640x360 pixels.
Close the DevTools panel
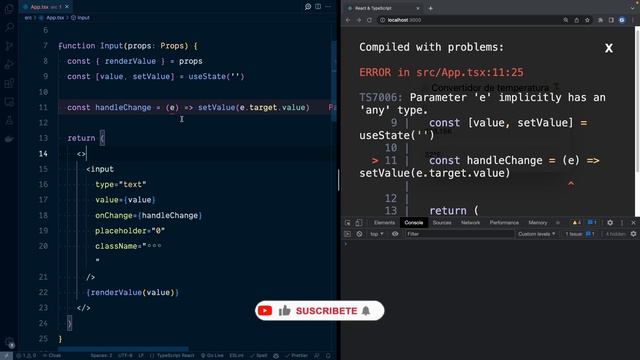[x=633, y=223]
